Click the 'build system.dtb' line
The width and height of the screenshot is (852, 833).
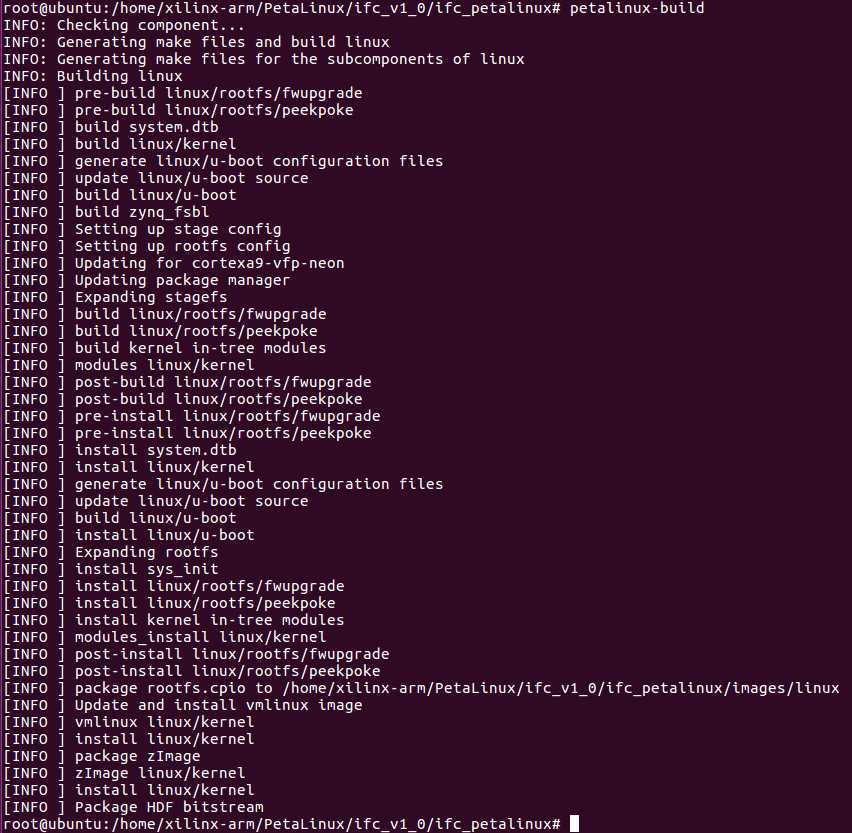tap(111, 127)
